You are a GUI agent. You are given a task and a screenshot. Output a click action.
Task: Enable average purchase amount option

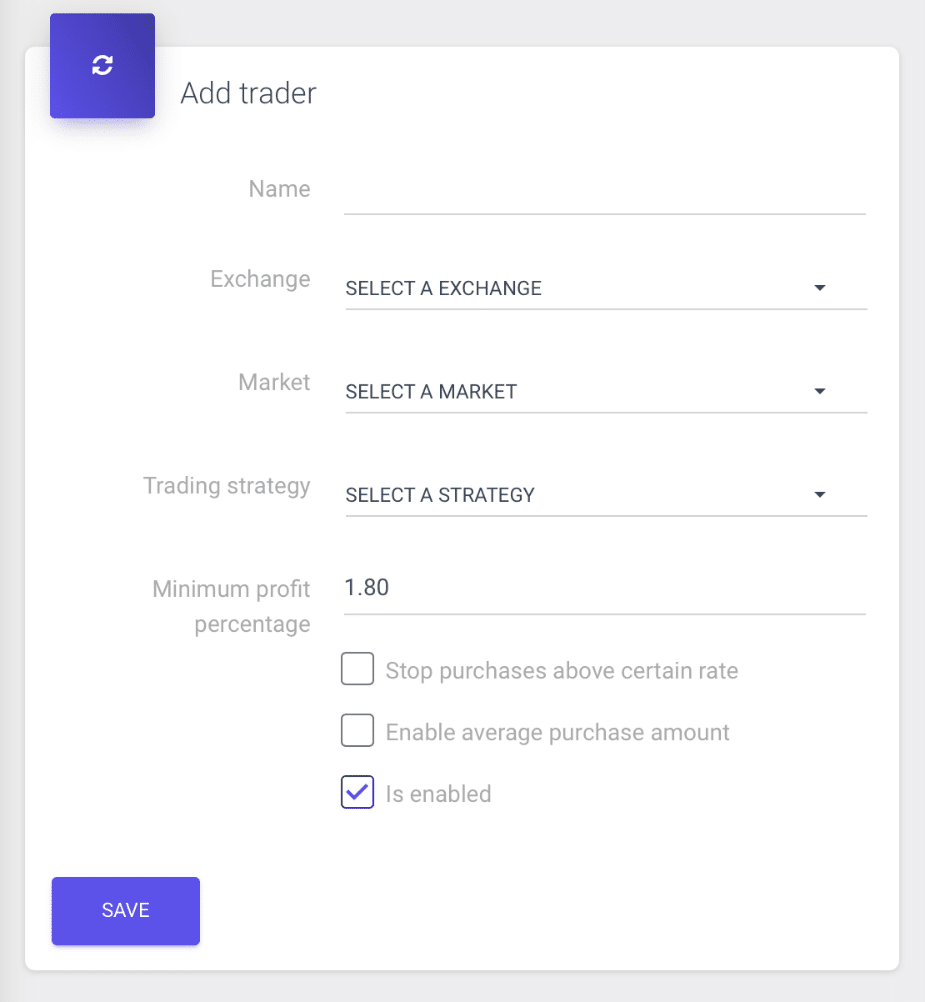coord(357,730)
